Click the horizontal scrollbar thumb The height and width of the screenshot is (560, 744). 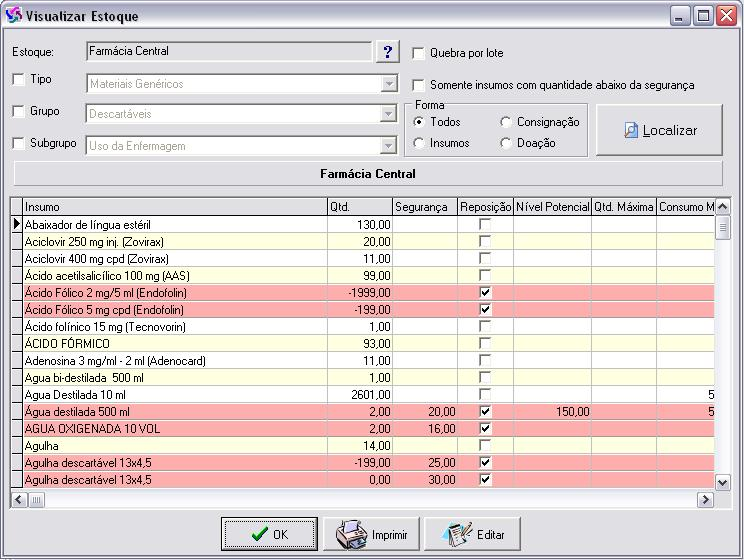(36, 499)
